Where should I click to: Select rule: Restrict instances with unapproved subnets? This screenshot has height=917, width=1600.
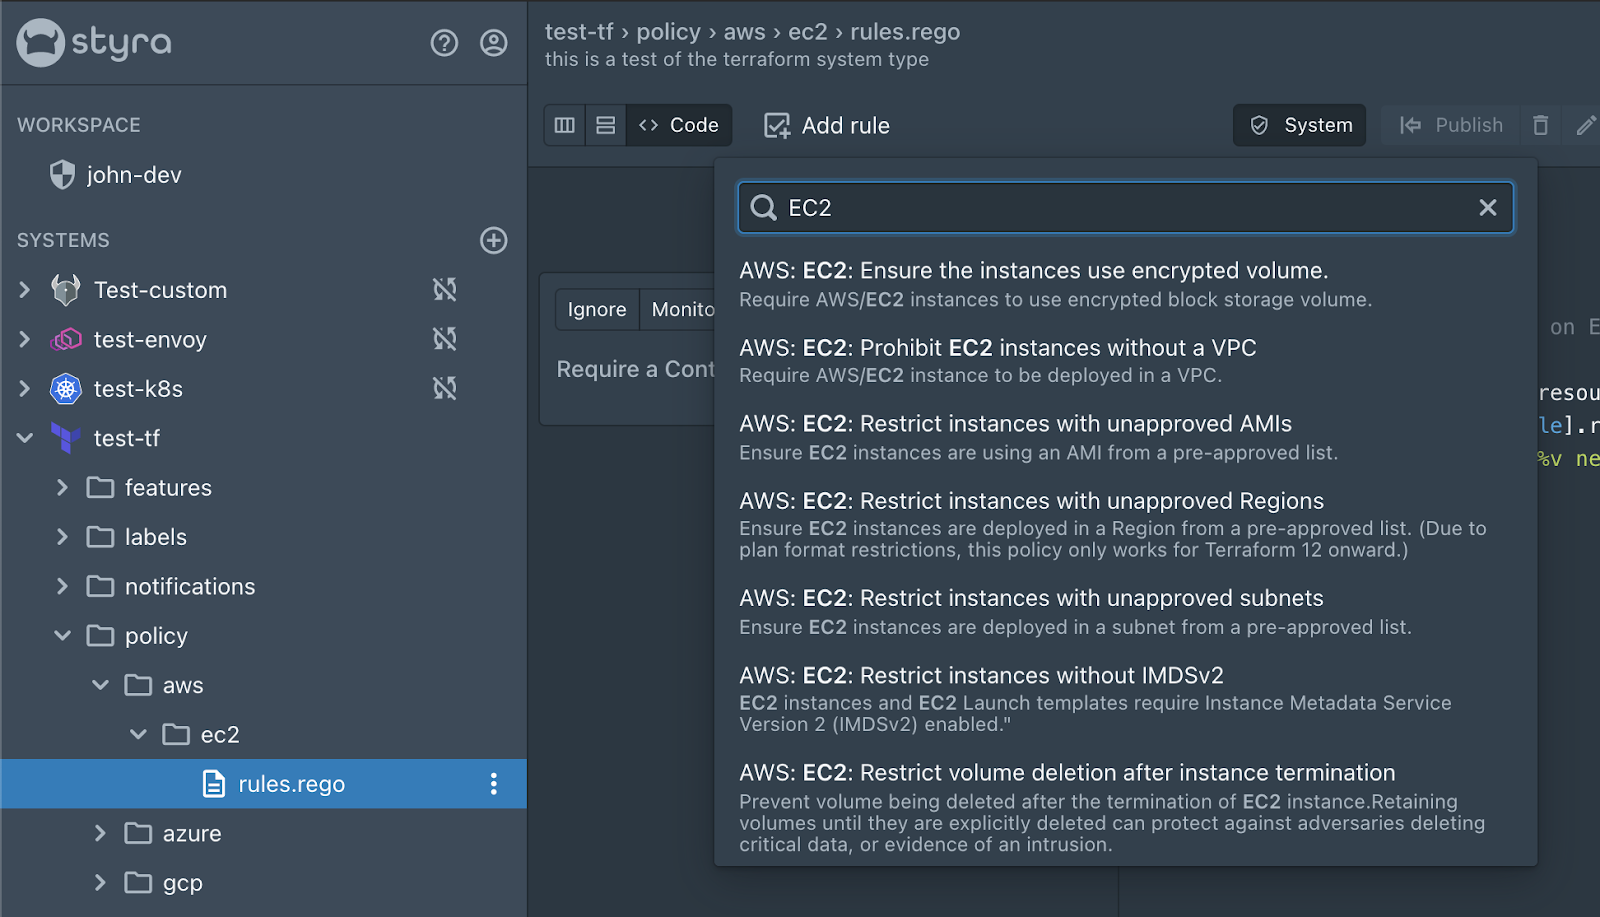[x=1126, y=612]
